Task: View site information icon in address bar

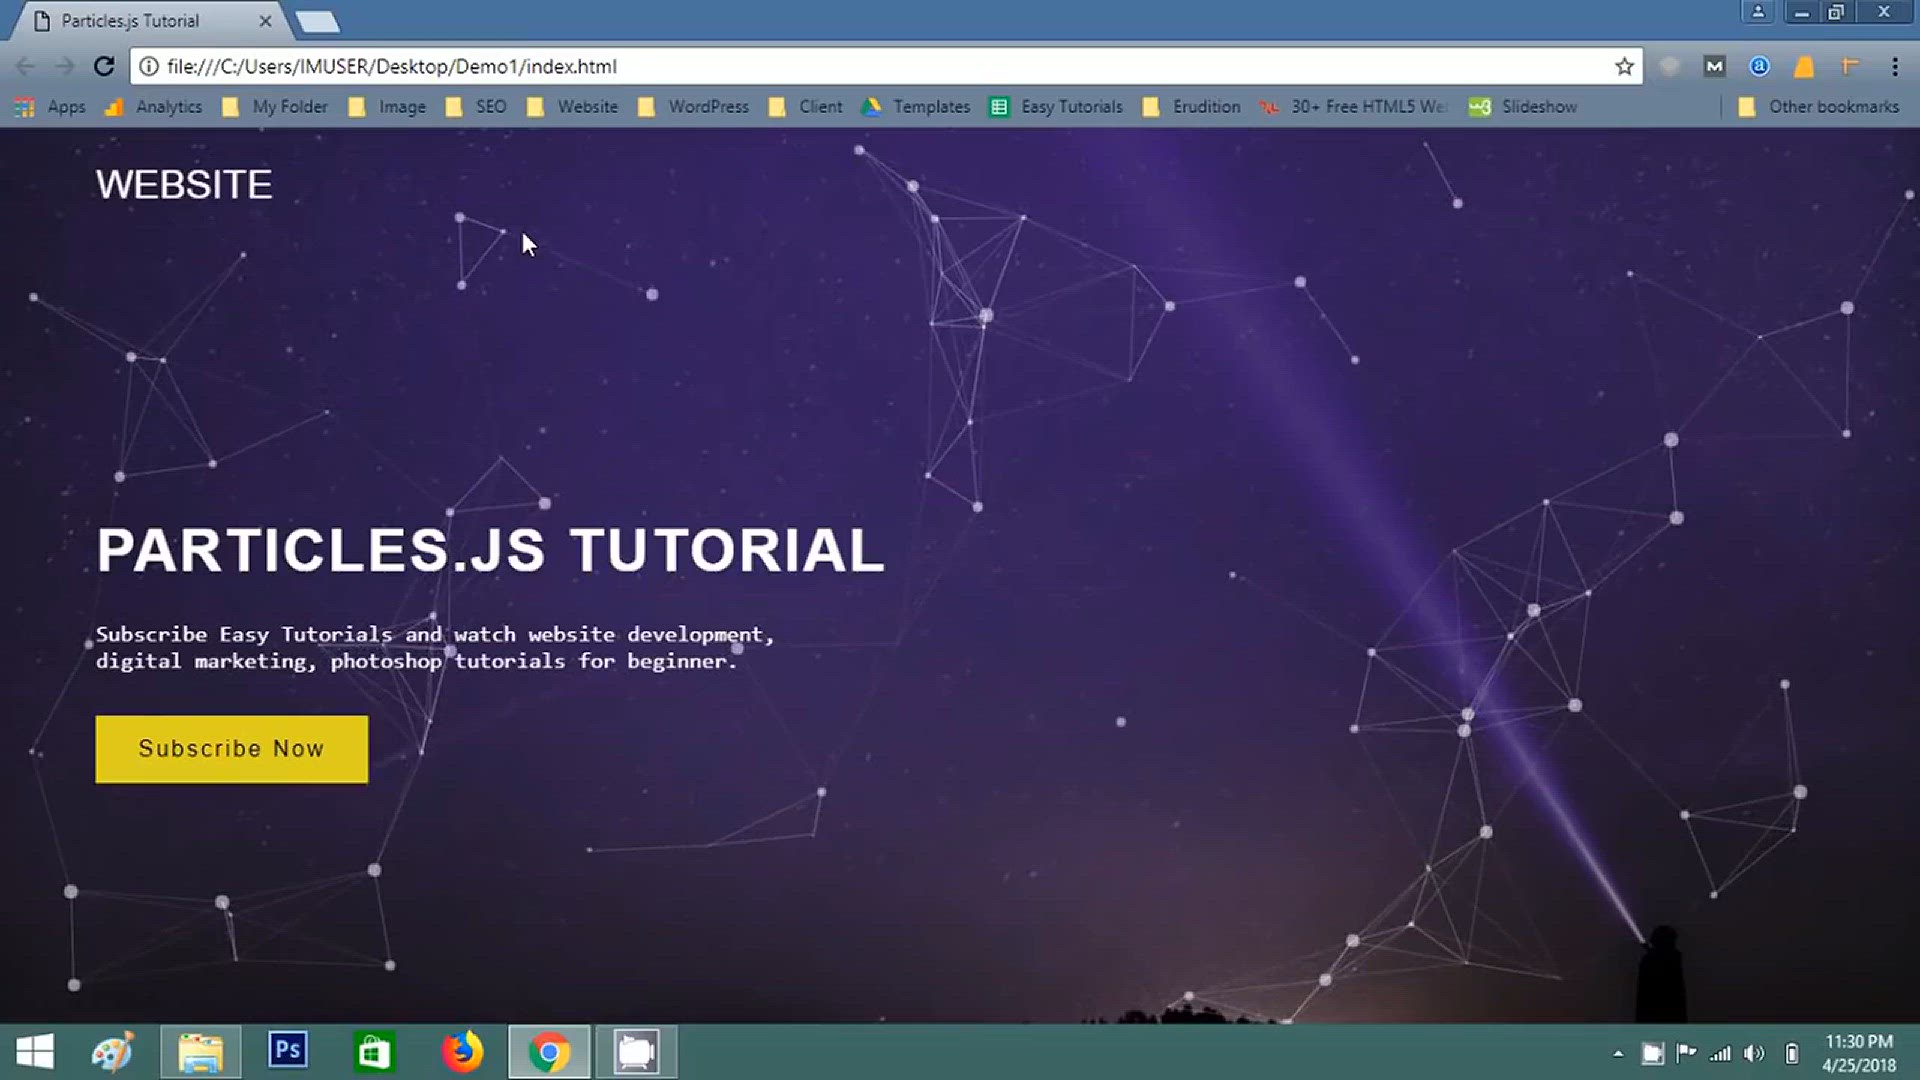Action: [149, 66]
